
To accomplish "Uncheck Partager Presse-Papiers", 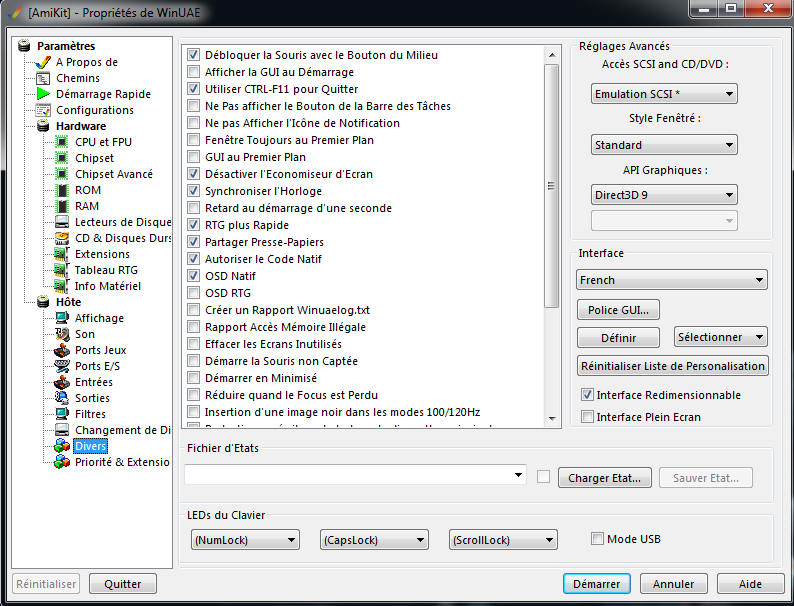I will (193, 242).
